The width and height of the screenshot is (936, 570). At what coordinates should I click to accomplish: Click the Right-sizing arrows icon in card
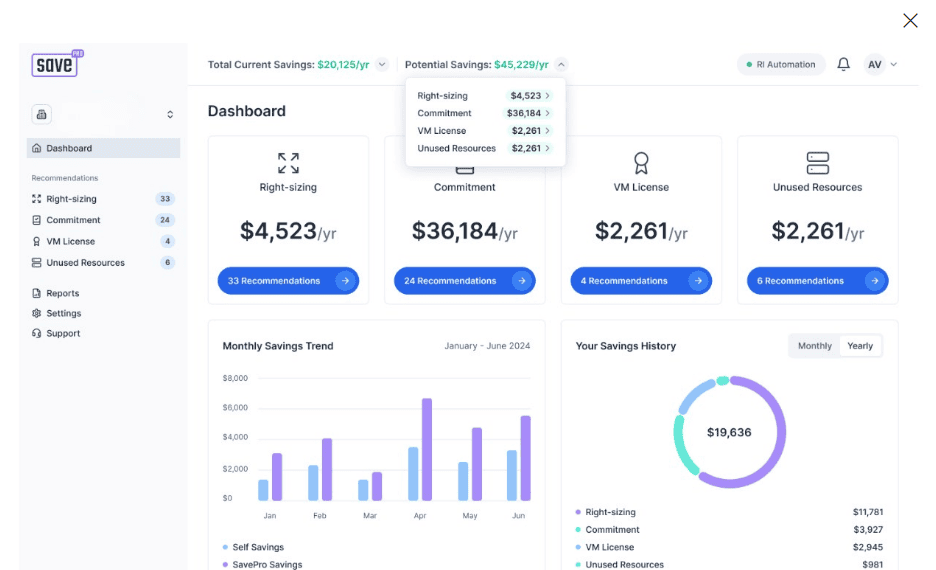coord(288,163)
